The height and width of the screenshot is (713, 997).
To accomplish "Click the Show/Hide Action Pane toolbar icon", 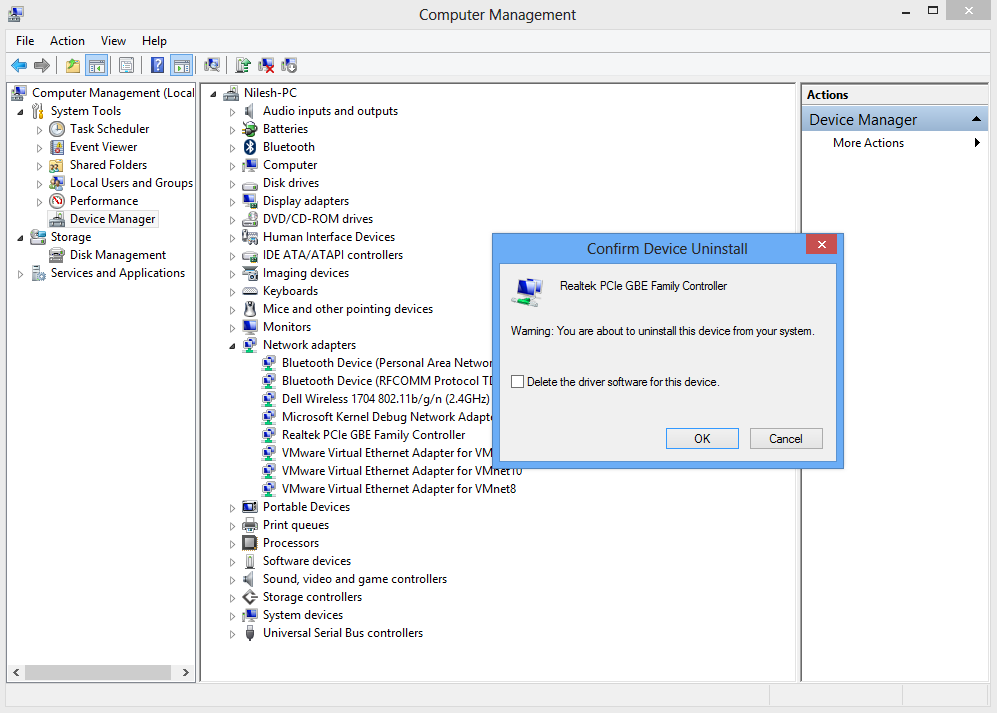I will pos(182,65).
